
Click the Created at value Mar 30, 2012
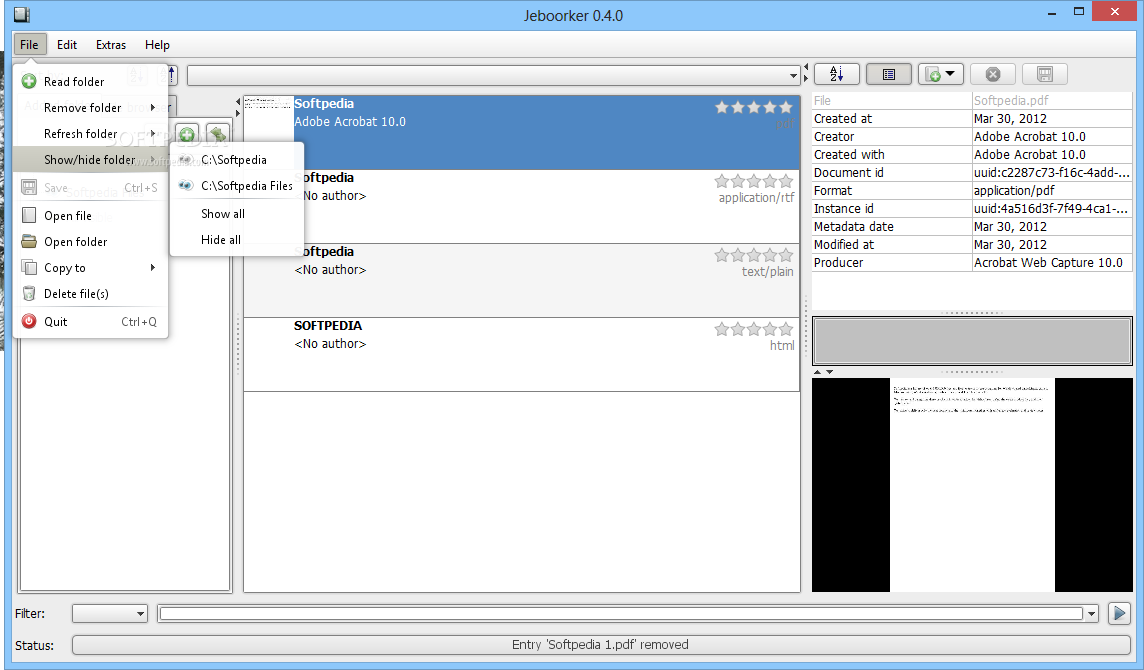coord(1052,118)
